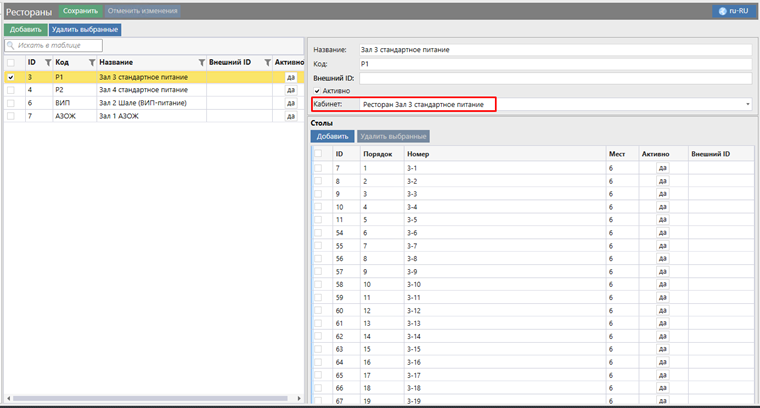Tick the select-all checkbox in the Столы table header

318,154
